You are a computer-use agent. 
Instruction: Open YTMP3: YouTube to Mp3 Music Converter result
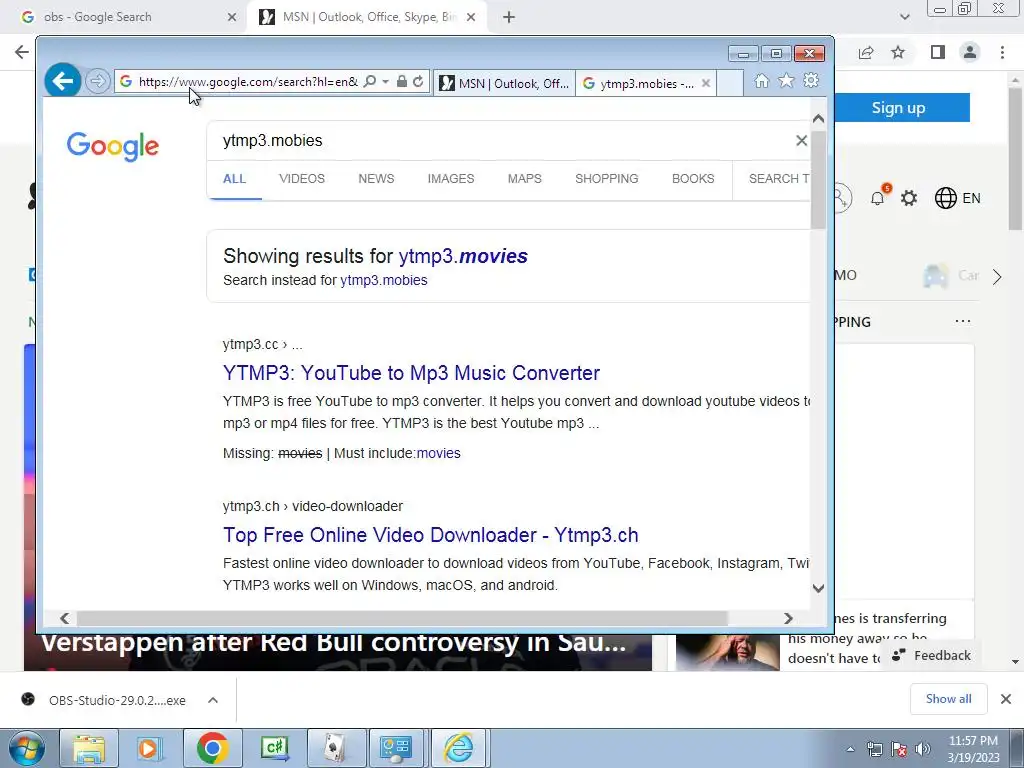point(411,373)
